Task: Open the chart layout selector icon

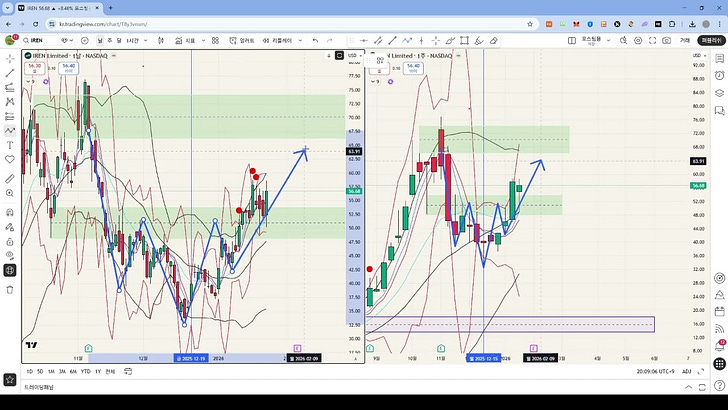Action: 572,40
